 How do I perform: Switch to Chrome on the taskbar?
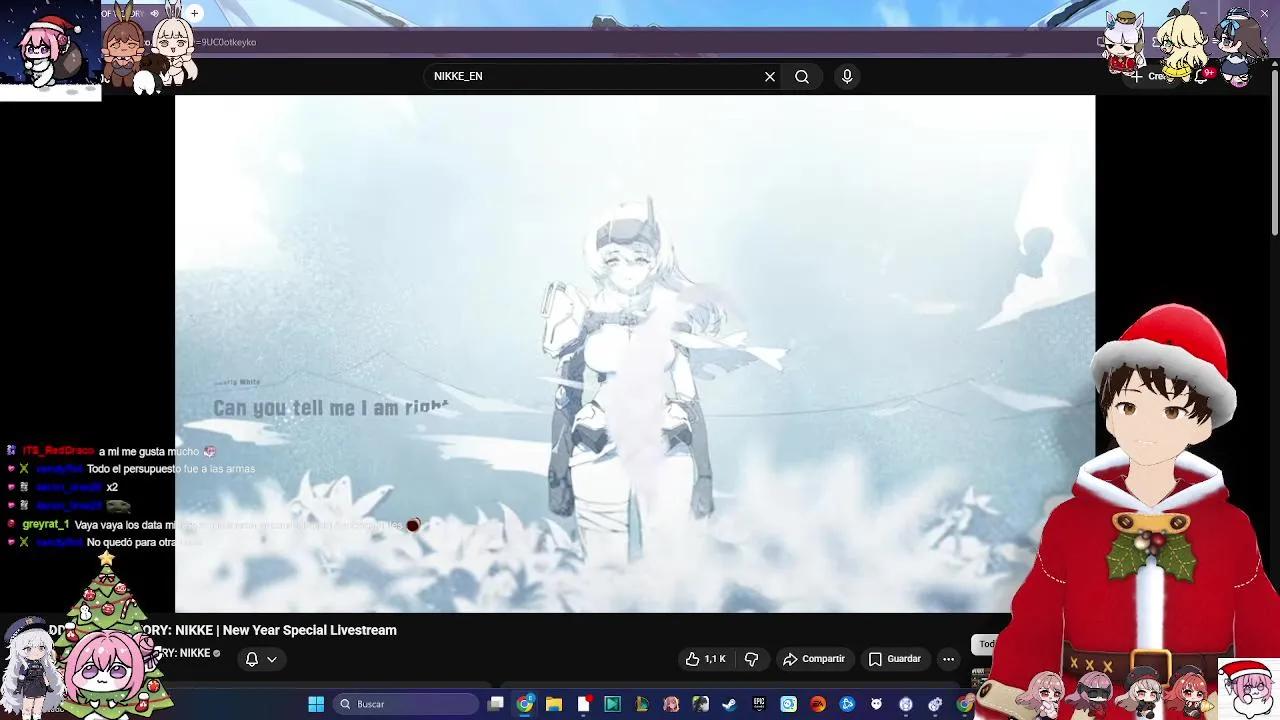(524, 704)
